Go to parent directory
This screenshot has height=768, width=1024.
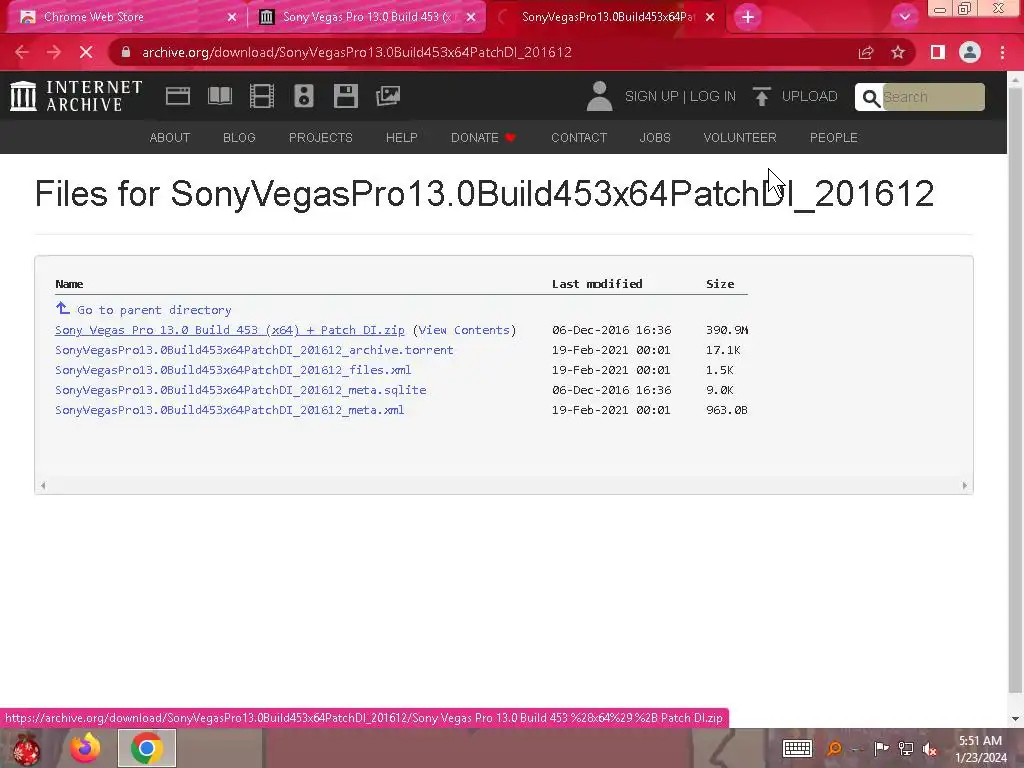(154, 310)
